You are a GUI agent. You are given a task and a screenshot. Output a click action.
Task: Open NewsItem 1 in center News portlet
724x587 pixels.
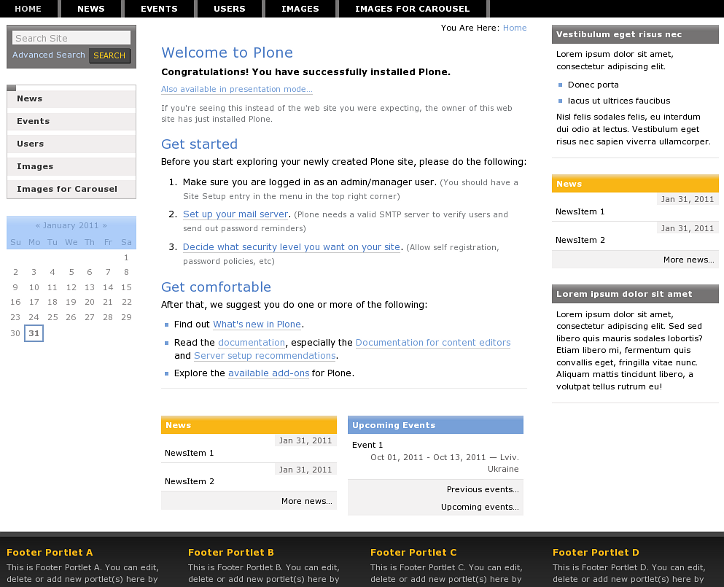tap(189, 453)
